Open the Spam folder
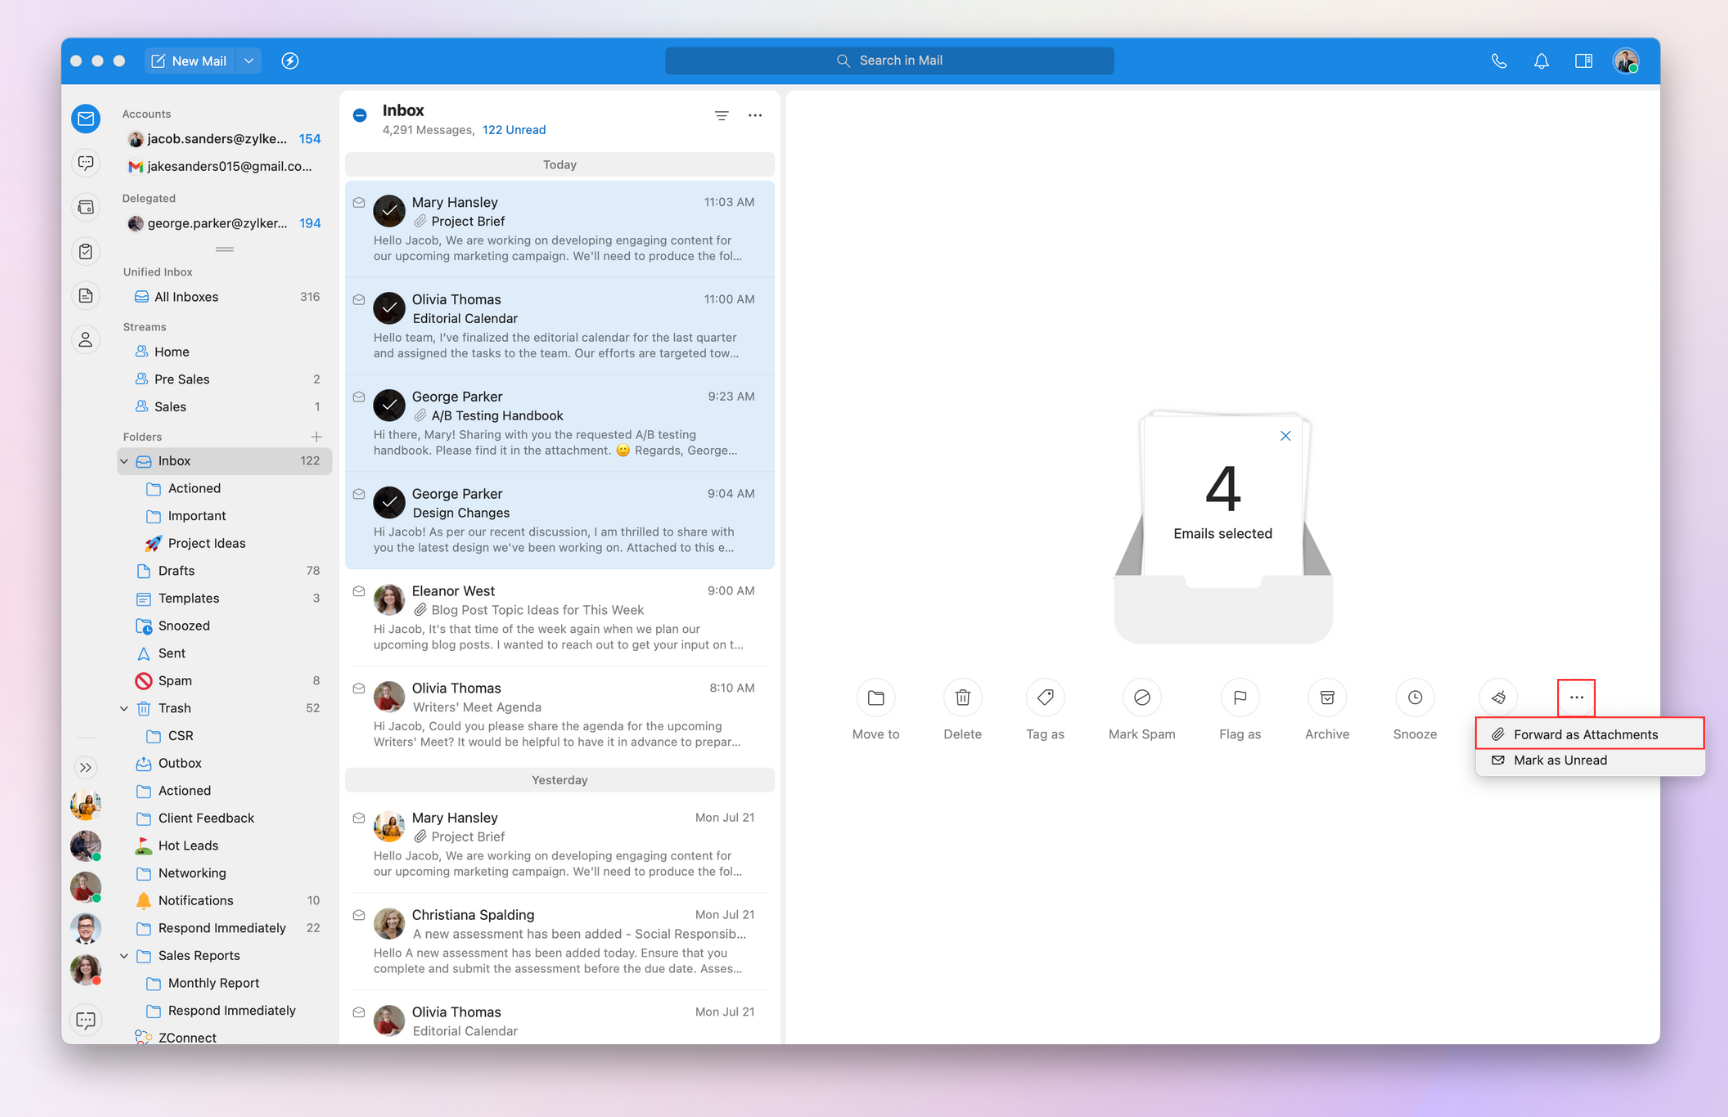Image resolution: width=1728 pixels, height=1117 pixels. pos(226,681)
